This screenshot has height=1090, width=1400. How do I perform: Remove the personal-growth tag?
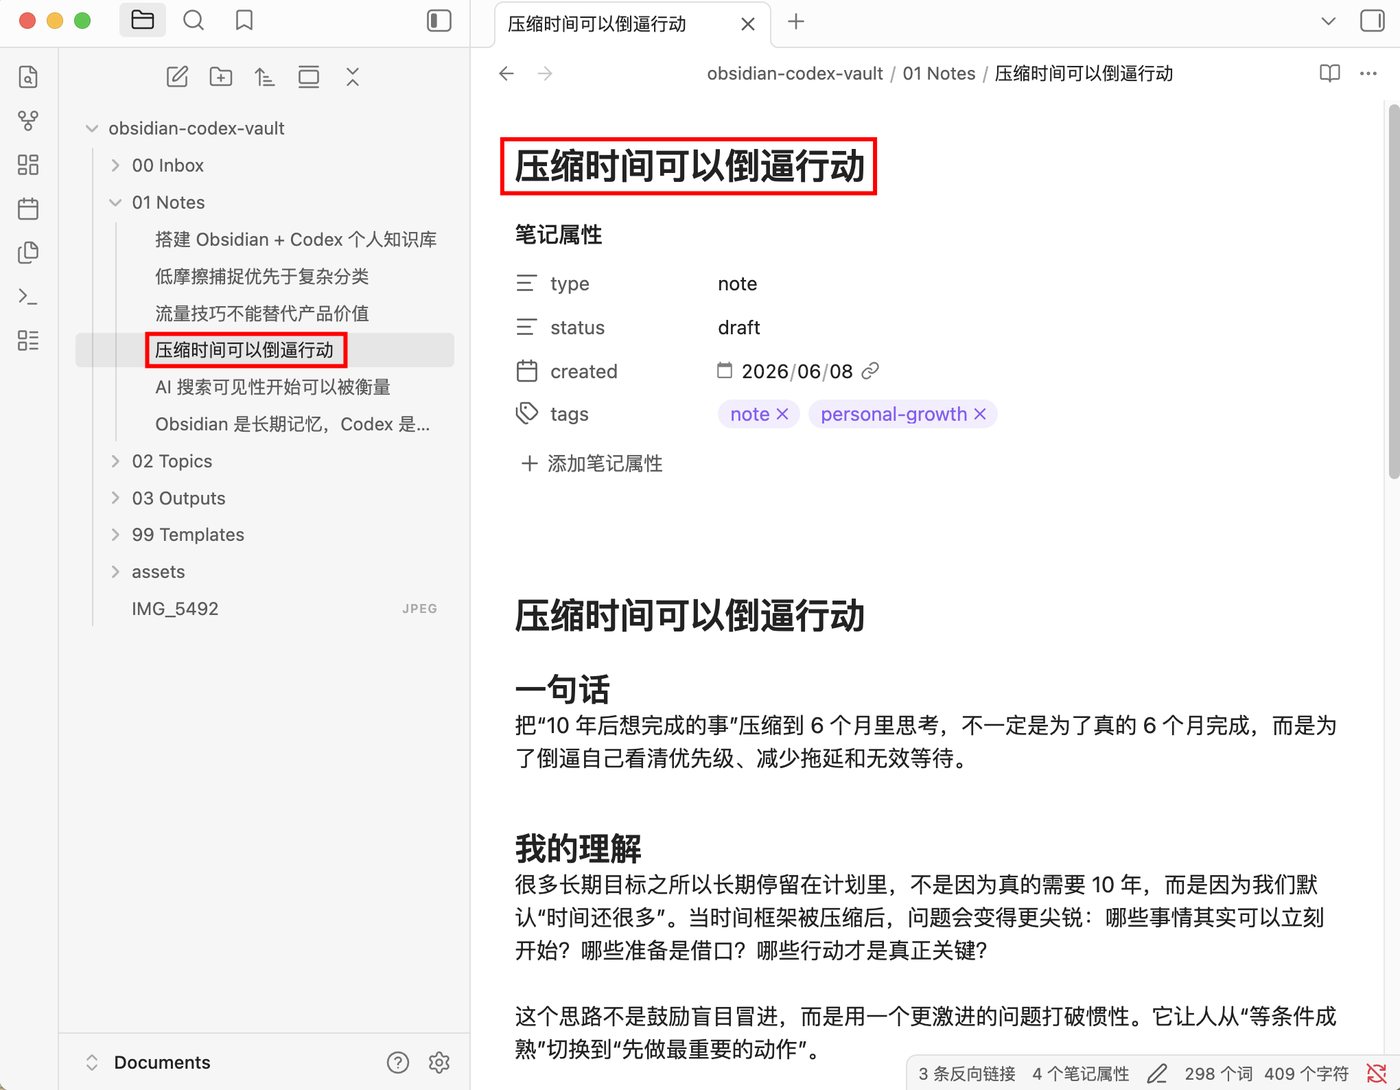pyautogui.click(x=980, y=414)
